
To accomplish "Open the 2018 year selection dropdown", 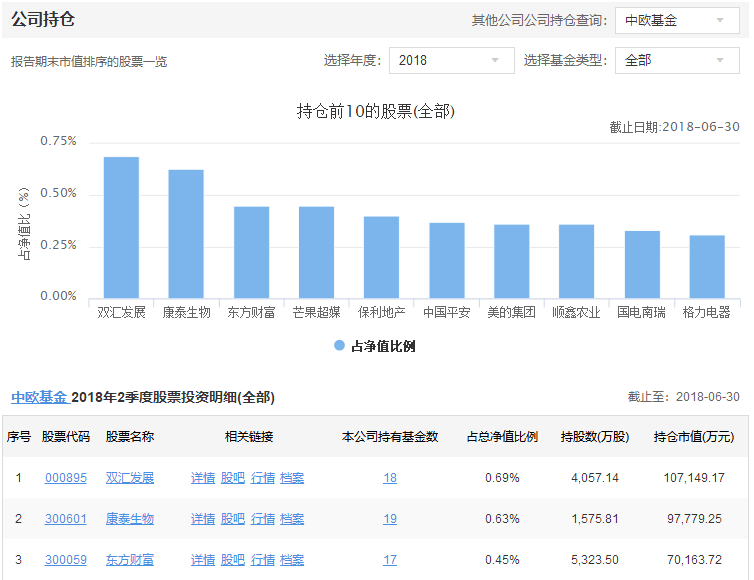I will 452,60.
